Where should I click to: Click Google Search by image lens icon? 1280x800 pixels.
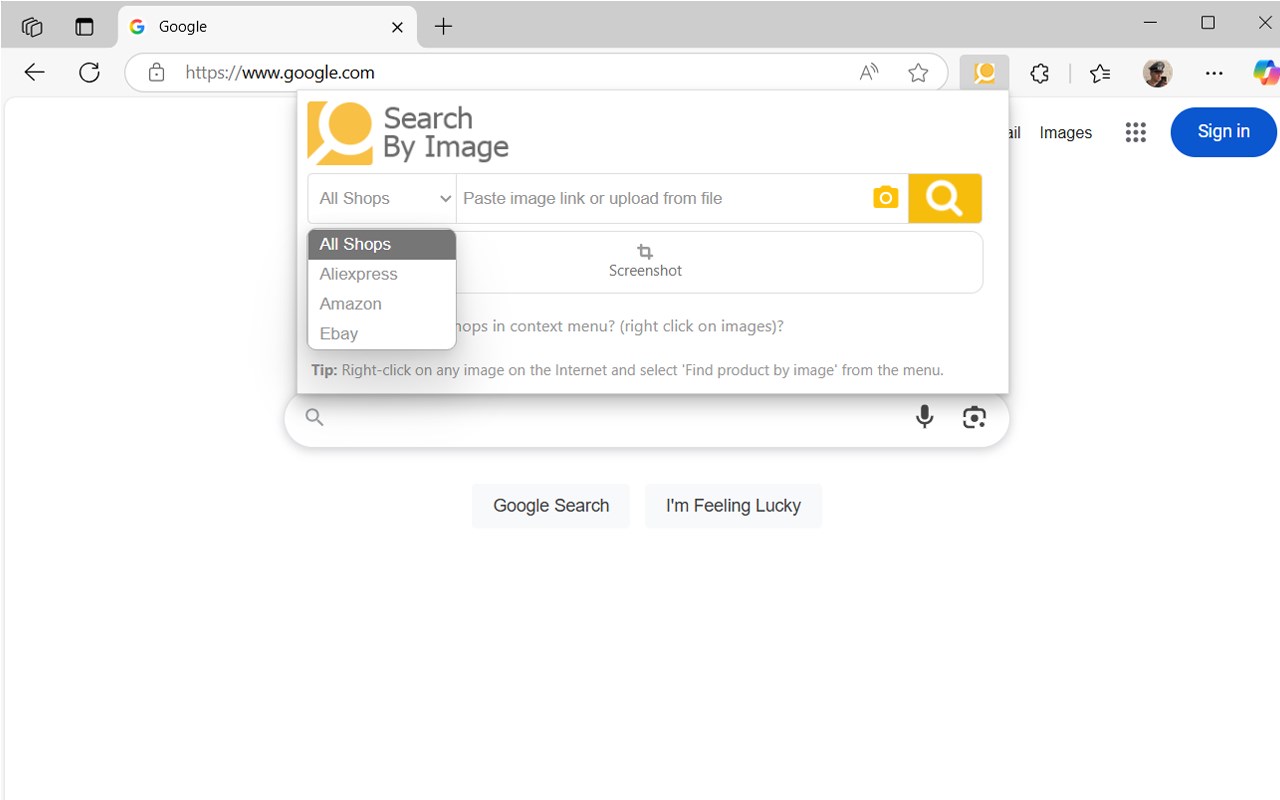coord(974,417)
